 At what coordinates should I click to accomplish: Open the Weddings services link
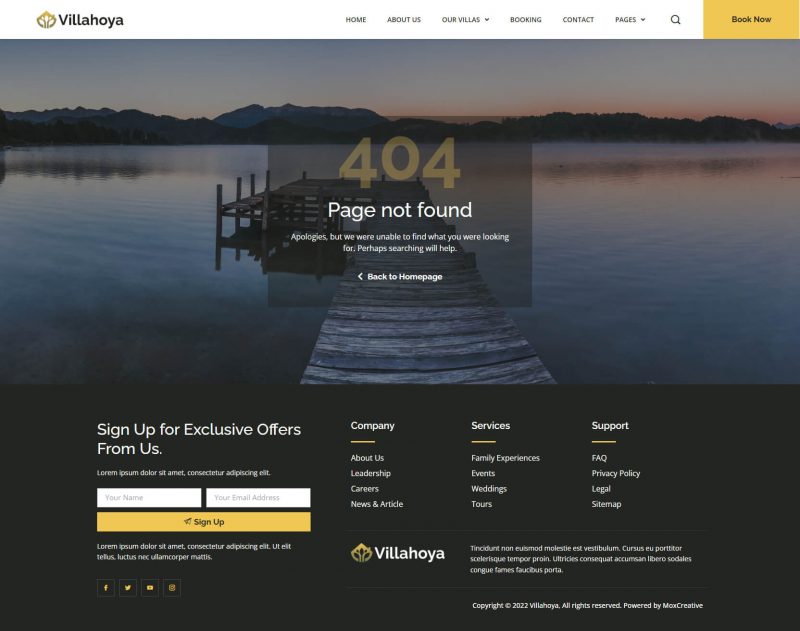pos(489,488)
